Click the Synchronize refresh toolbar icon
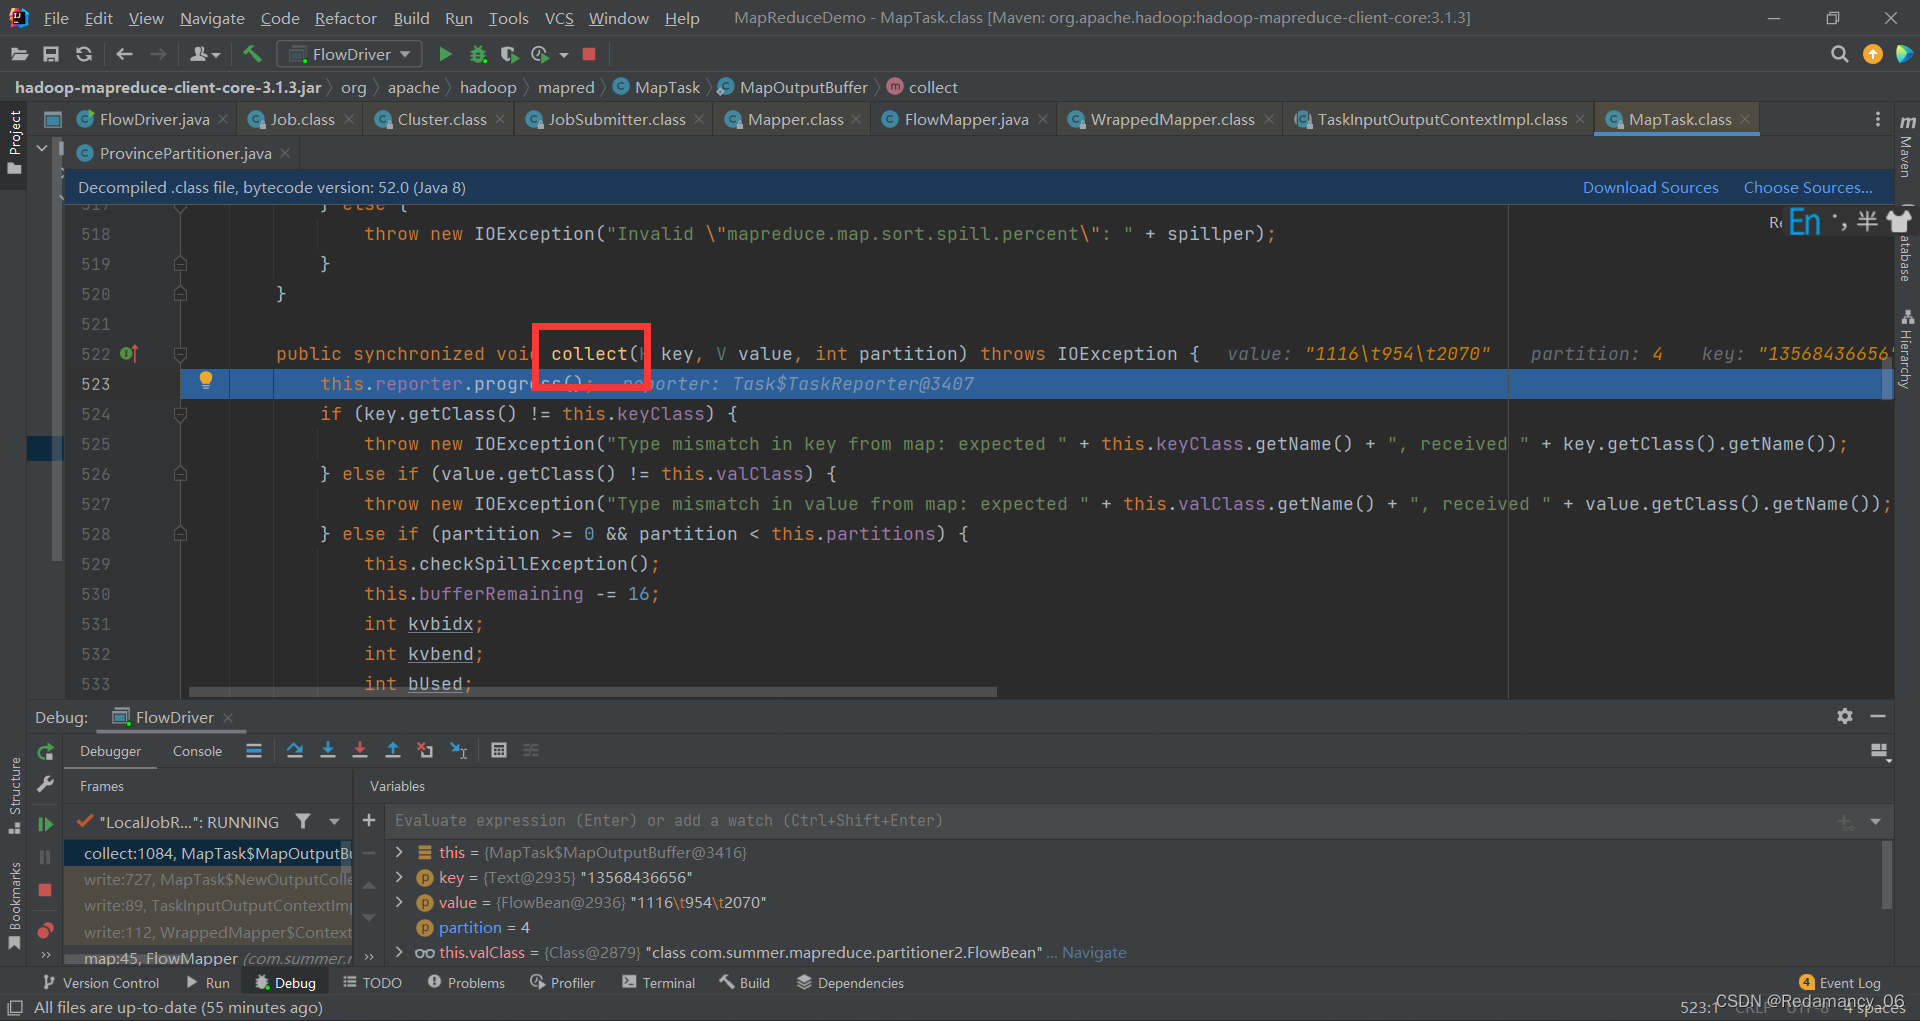 click(x=84, y=54)
